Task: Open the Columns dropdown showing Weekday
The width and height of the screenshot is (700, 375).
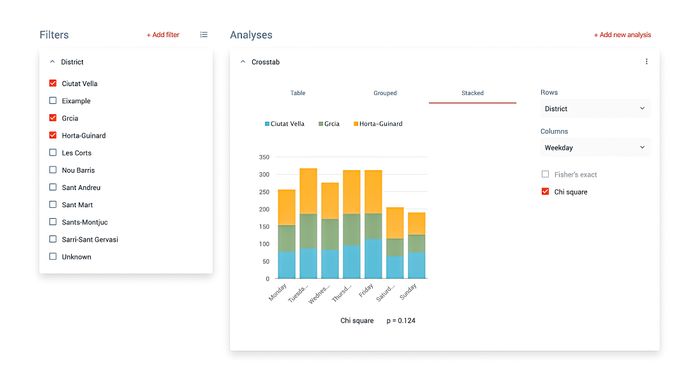Action: tap(595, 147)
